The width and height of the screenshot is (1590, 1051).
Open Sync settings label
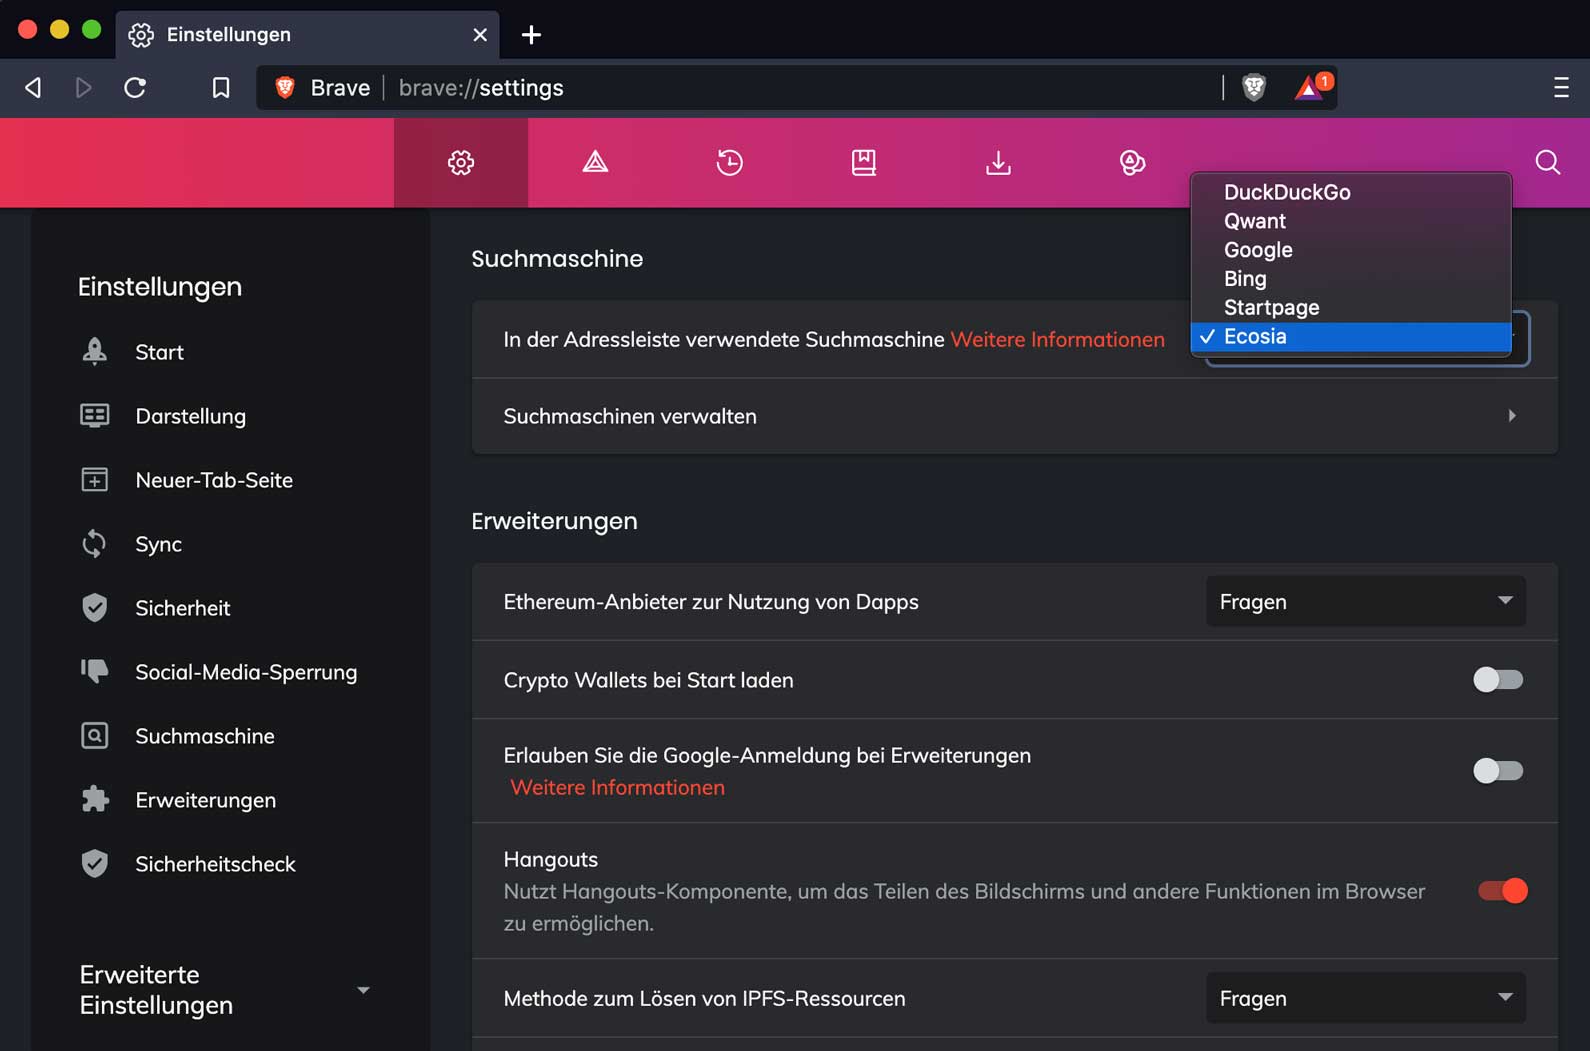click(x=158, y=544)
